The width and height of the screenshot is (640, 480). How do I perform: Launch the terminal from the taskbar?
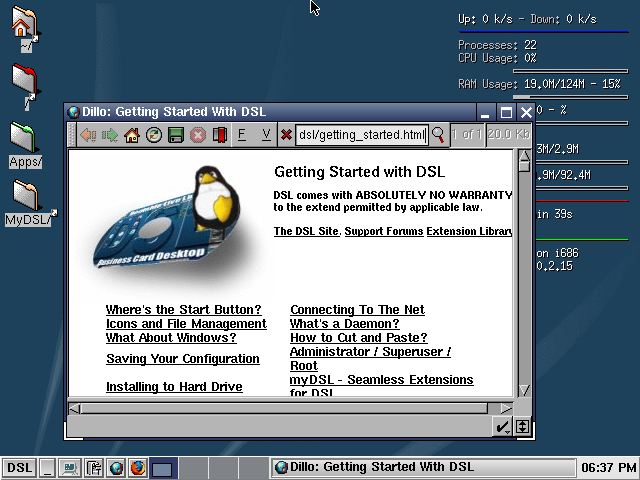pos(69,468)
